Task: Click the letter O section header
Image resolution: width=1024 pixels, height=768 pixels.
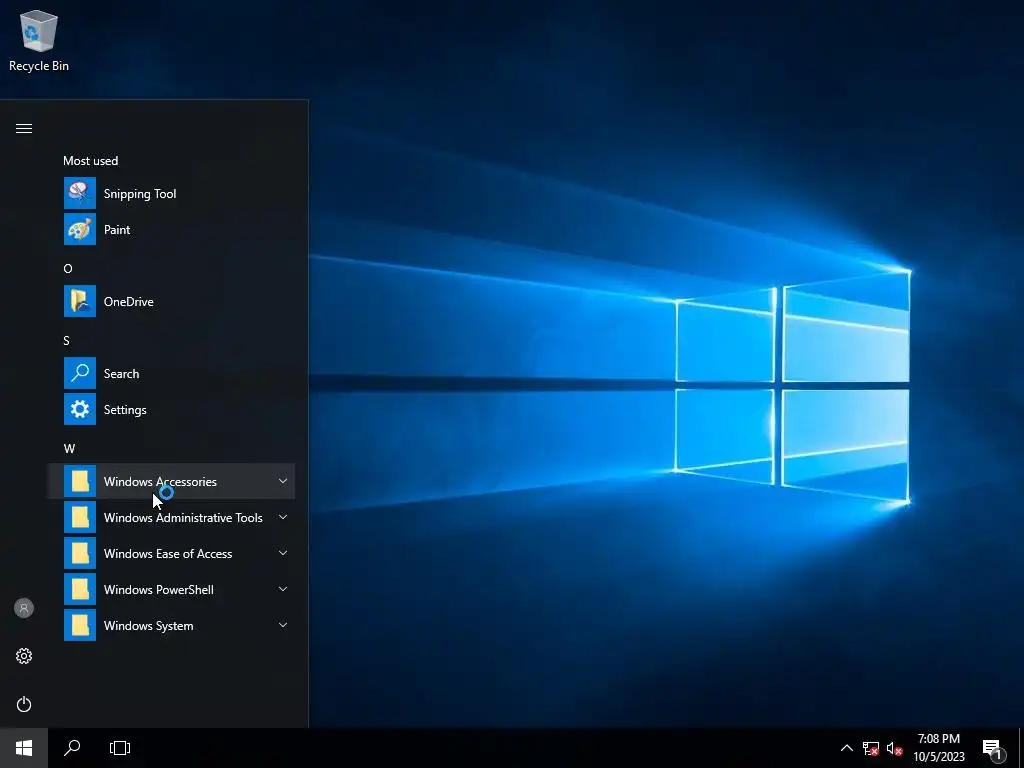Action: tap(68, 268)
